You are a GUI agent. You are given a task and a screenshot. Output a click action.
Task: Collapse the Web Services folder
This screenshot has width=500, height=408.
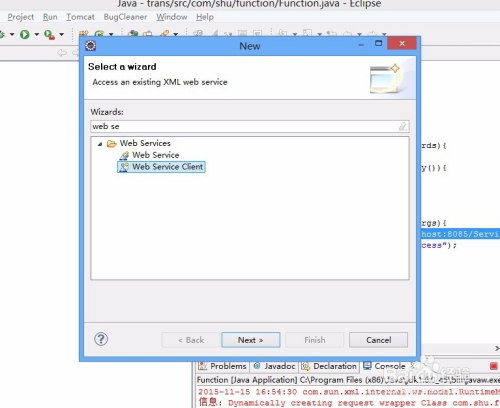click(100, 144)
